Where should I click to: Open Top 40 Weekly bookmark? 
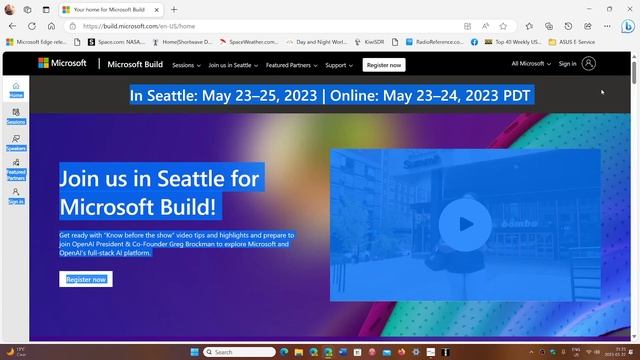coord(513,42)
